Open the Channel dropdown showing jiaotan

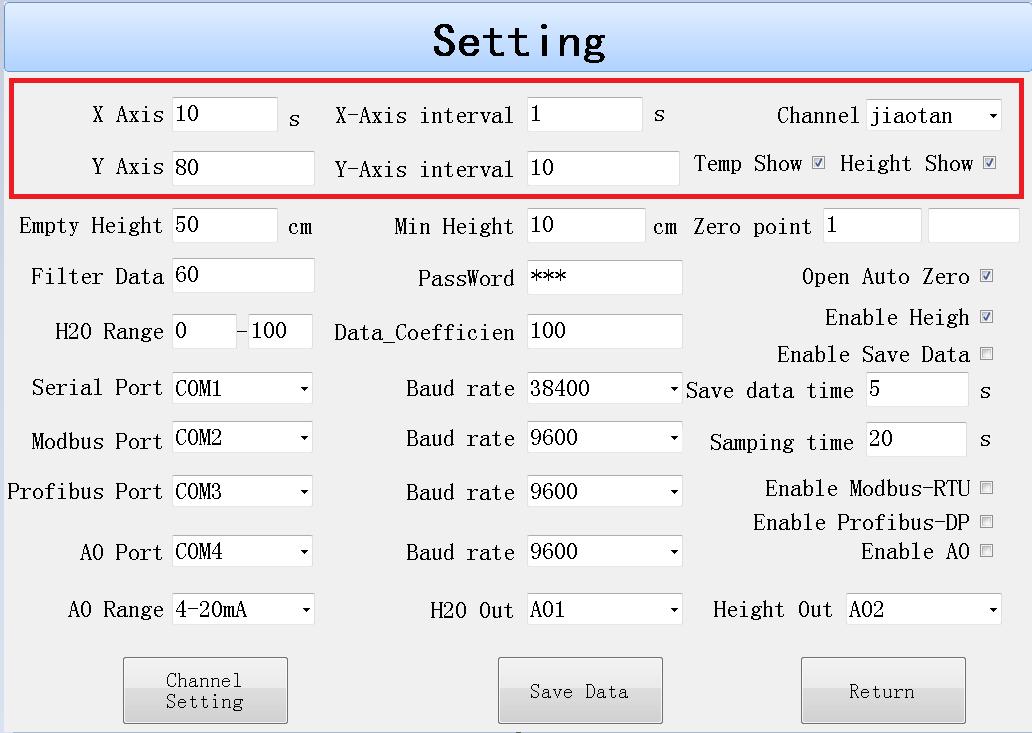[933, 116]
